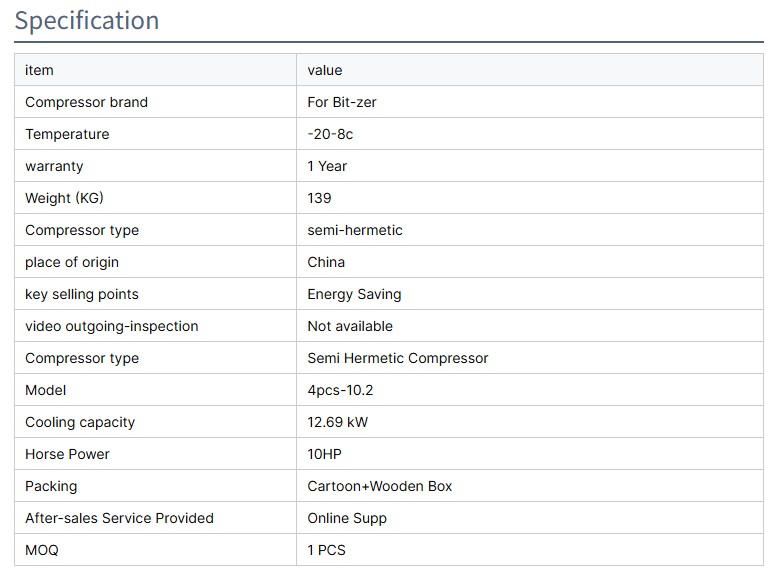779x579 pixels.
Task: Select the "Energy Saving" value
Action: point(354,294)
